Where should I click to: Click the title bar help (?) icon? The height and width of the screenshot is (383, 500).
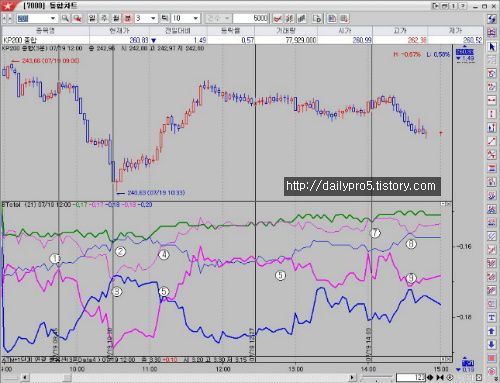click(463, 6)
